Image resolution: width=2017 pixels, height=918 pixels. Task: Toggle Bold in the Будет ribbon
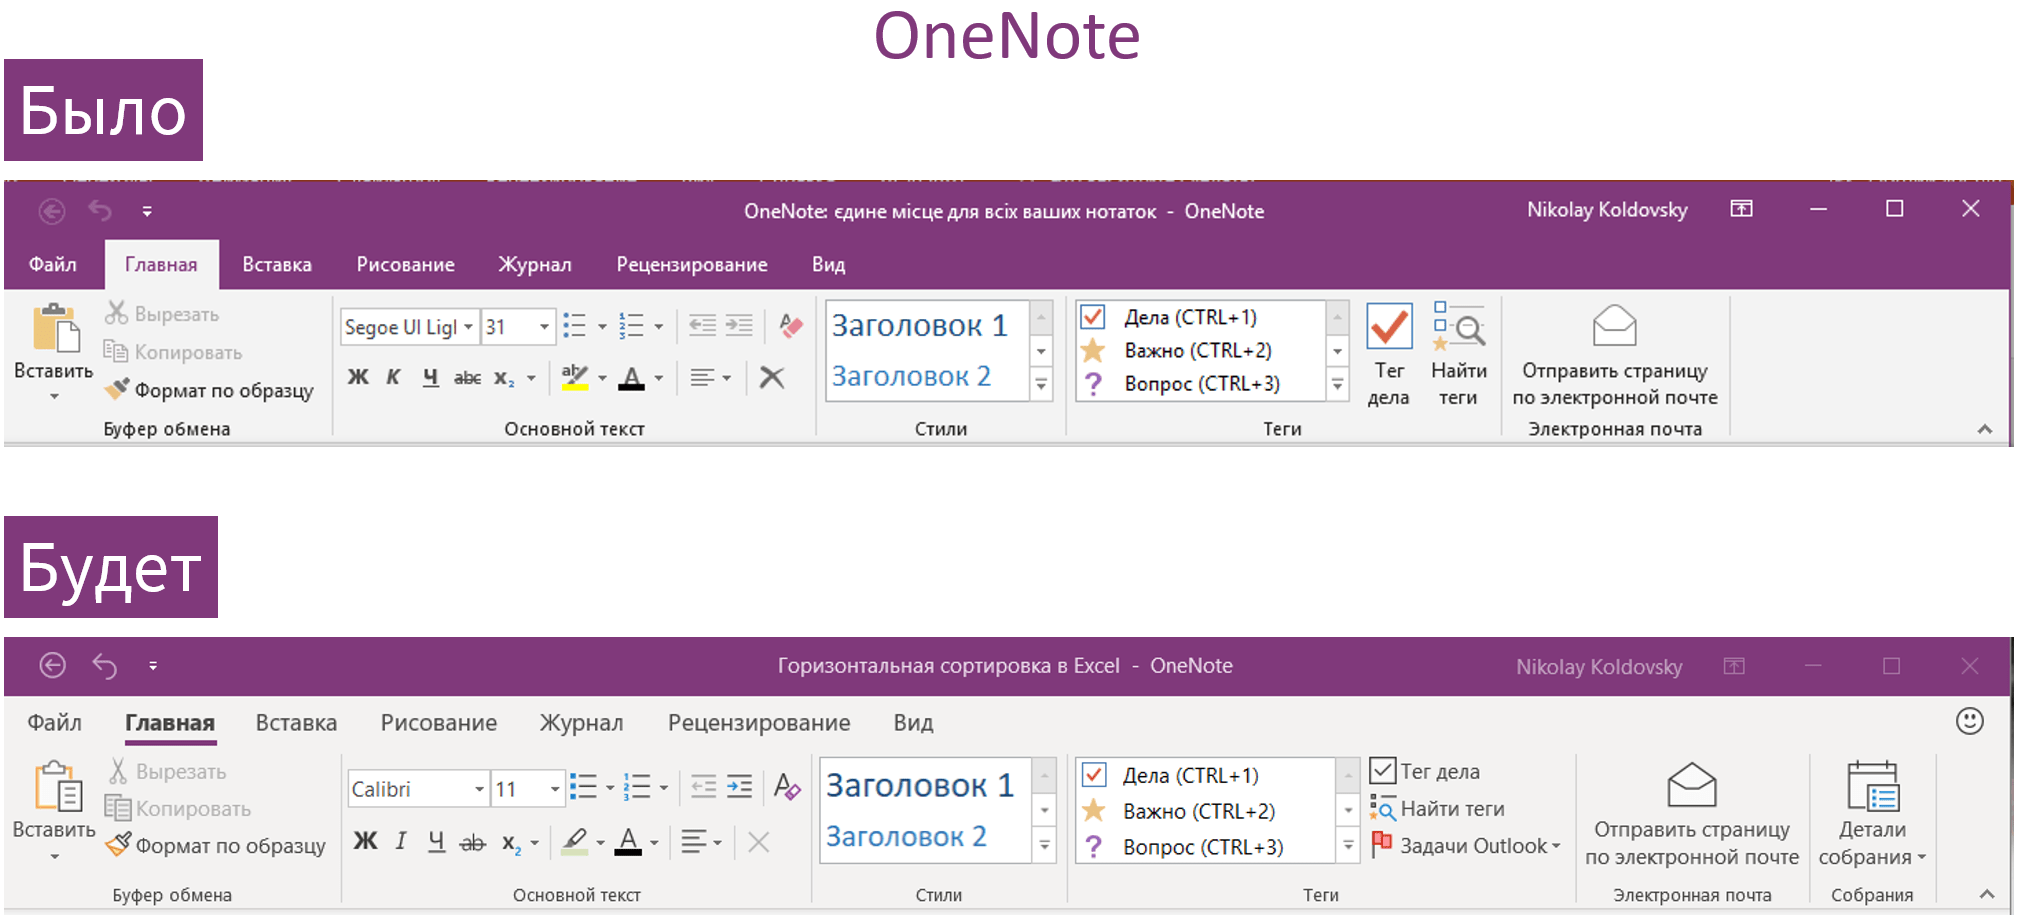[366, 842]
